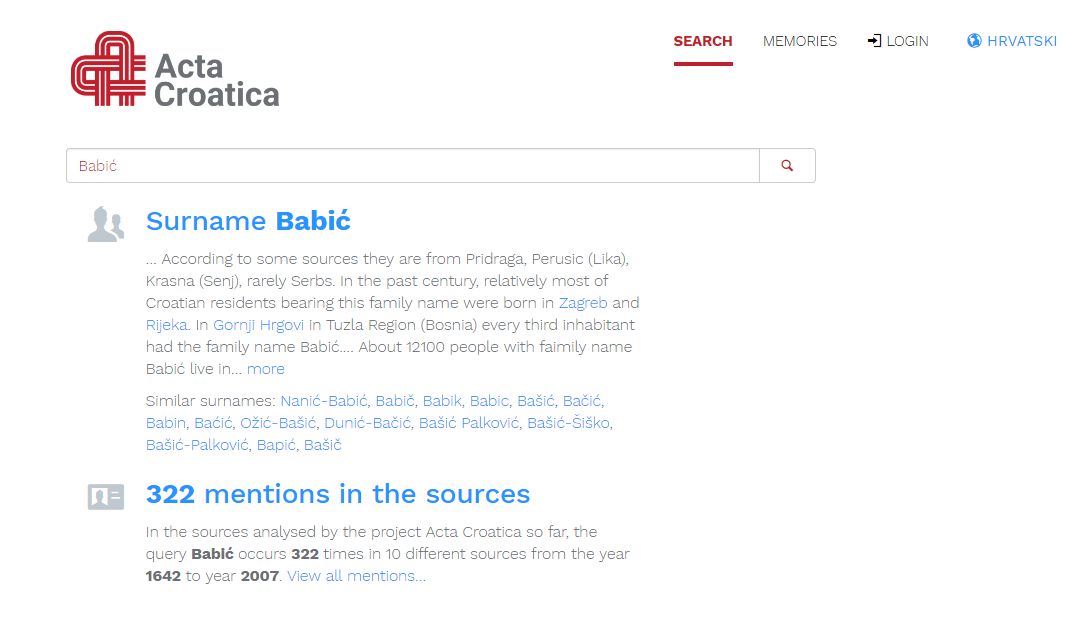Go to the Memories menu item
Viewport: 1067px width, 643px height.
point(799,41)
